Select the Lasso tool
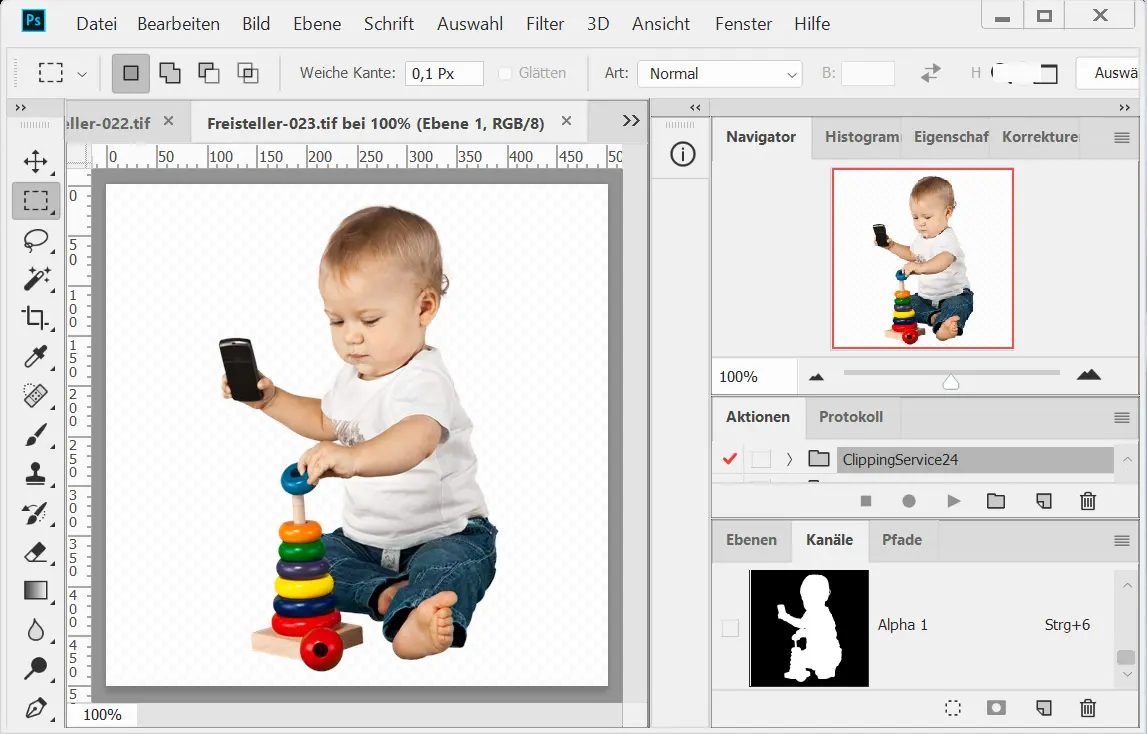1147x734 pixels. (x=36, y=240)
